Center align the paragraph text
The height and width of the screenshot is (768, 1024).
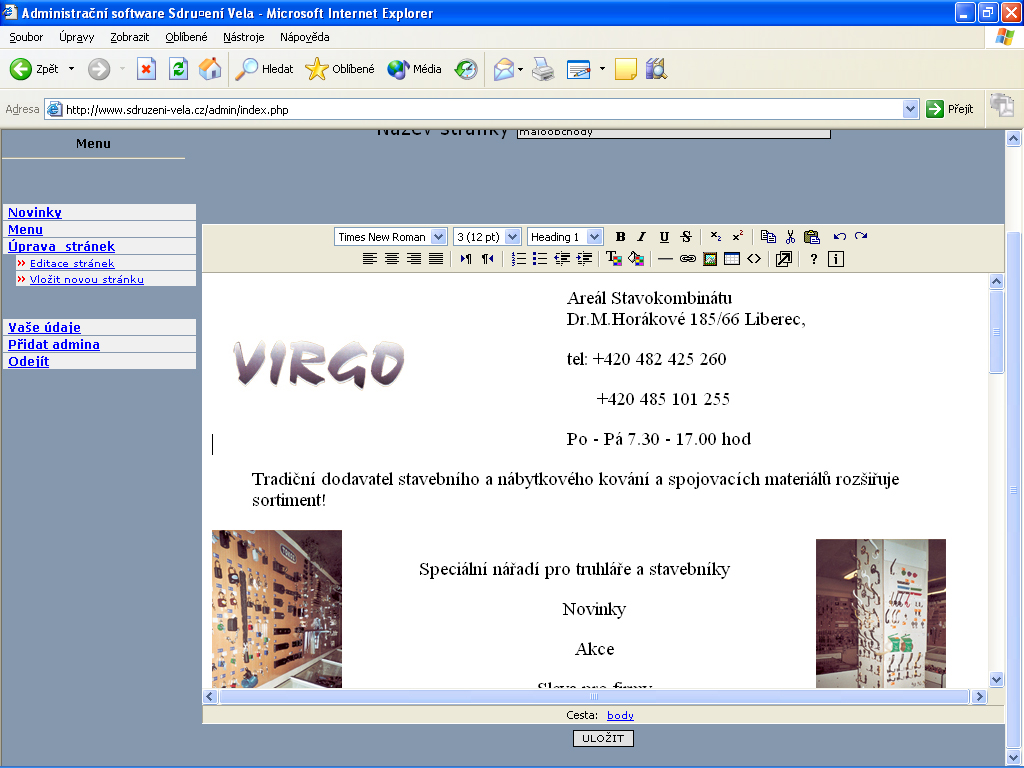pyautogui.click(x=392, y=259)
